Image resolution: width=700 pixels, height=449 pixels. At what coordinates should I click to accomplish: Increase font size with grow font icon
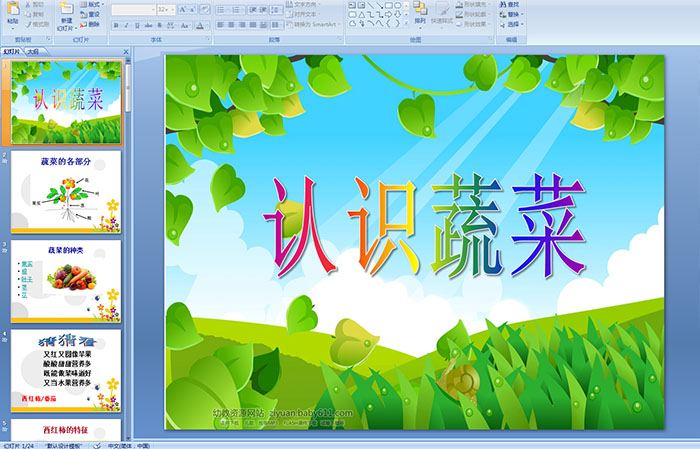(x=183, y=9)
